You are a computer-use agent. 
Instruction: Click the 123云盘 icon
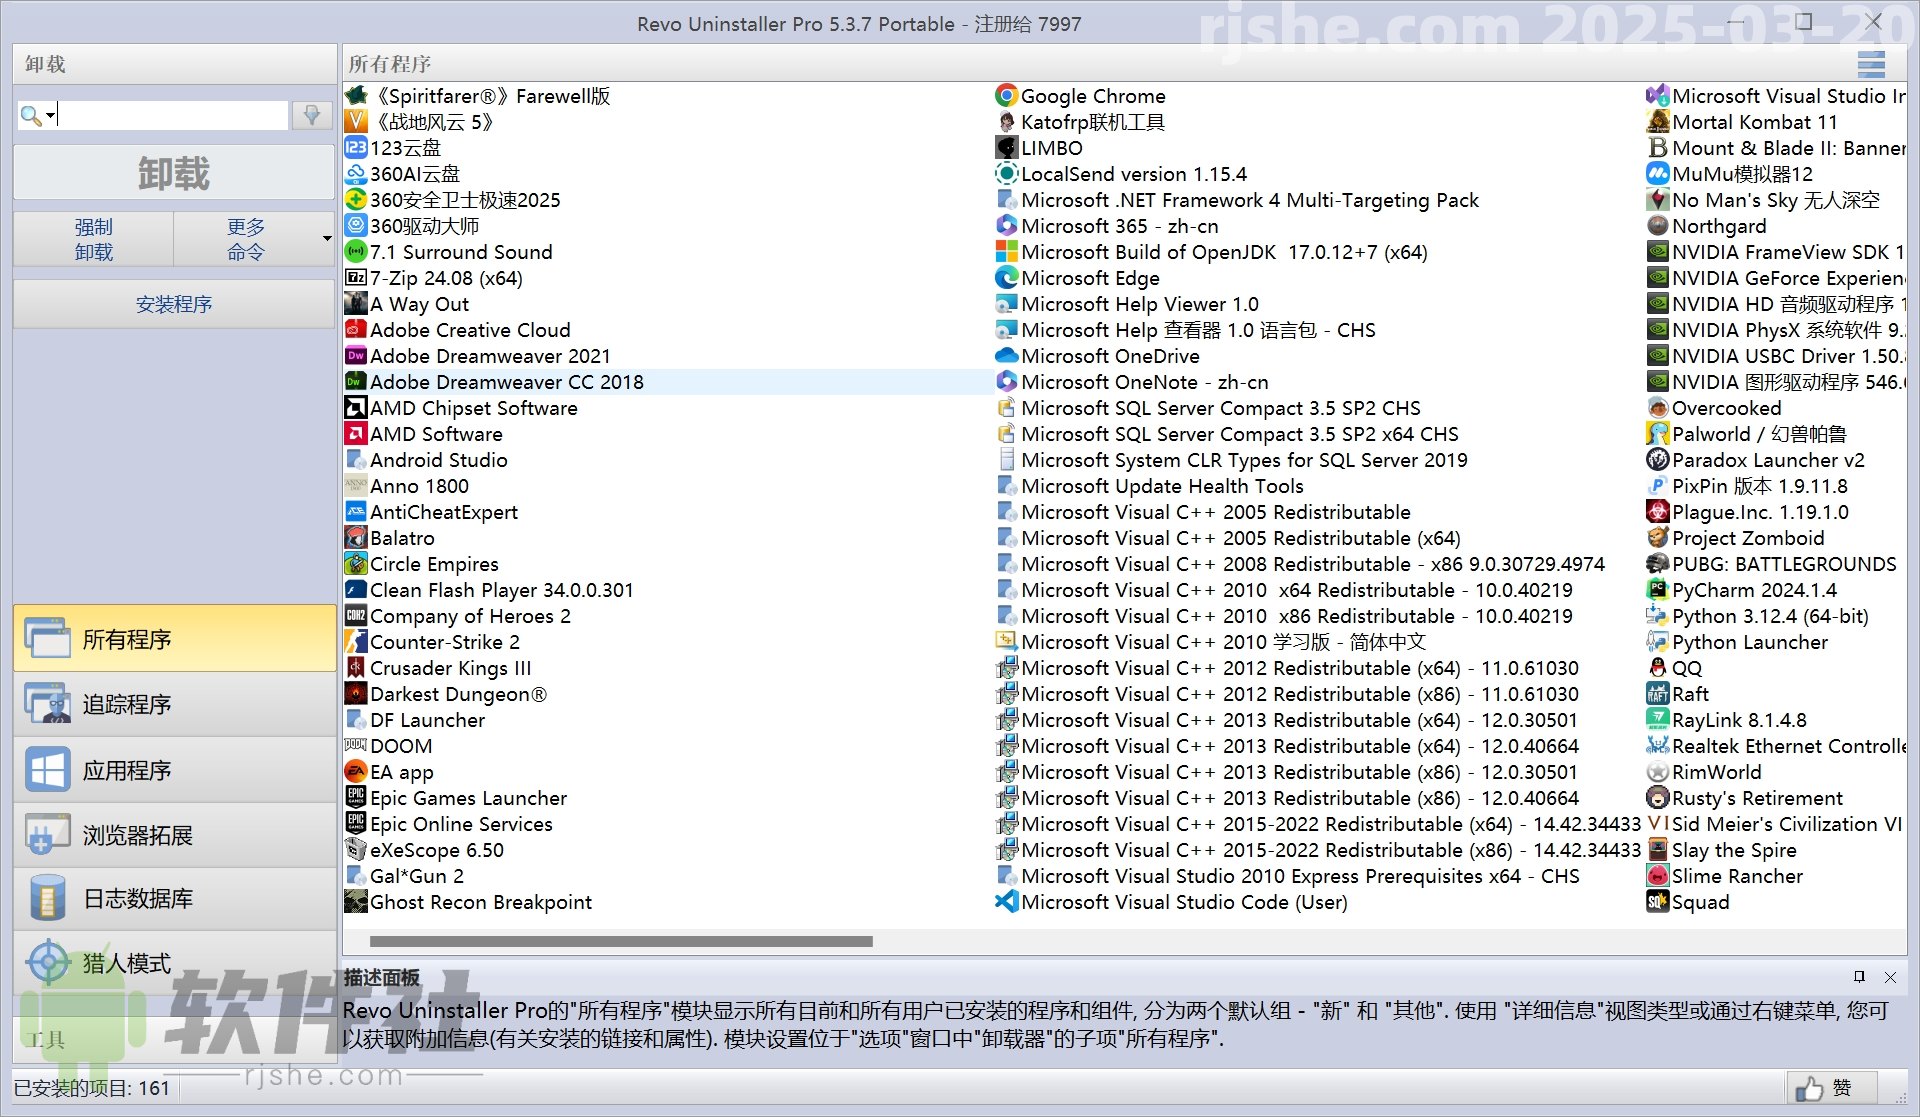(x=355, y=148)
